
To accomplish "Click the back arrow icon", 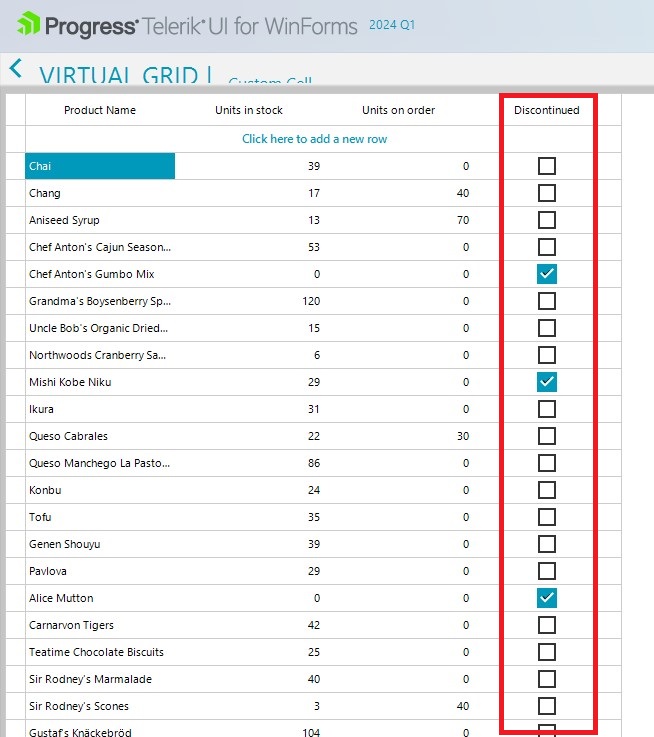I will [15, 68].
